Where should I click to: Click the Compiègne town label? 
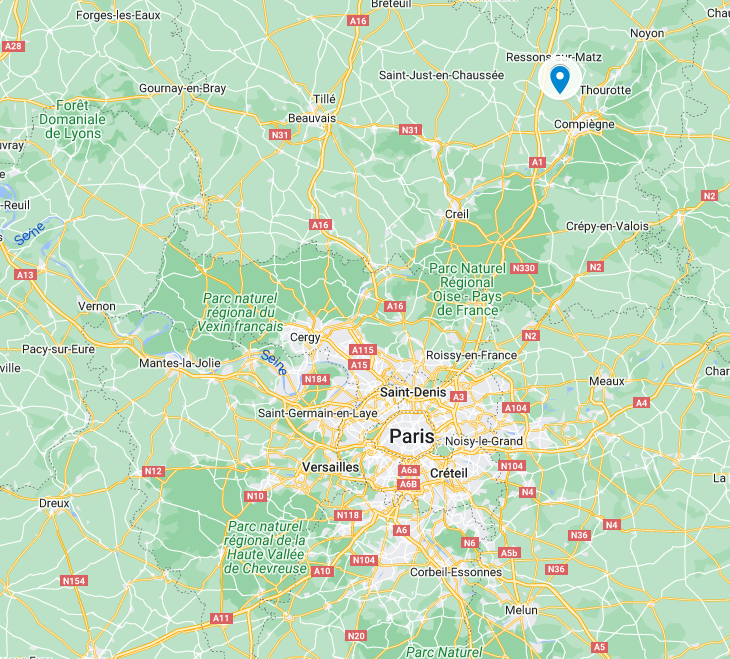pyautogui.click(x=584, y=124)
